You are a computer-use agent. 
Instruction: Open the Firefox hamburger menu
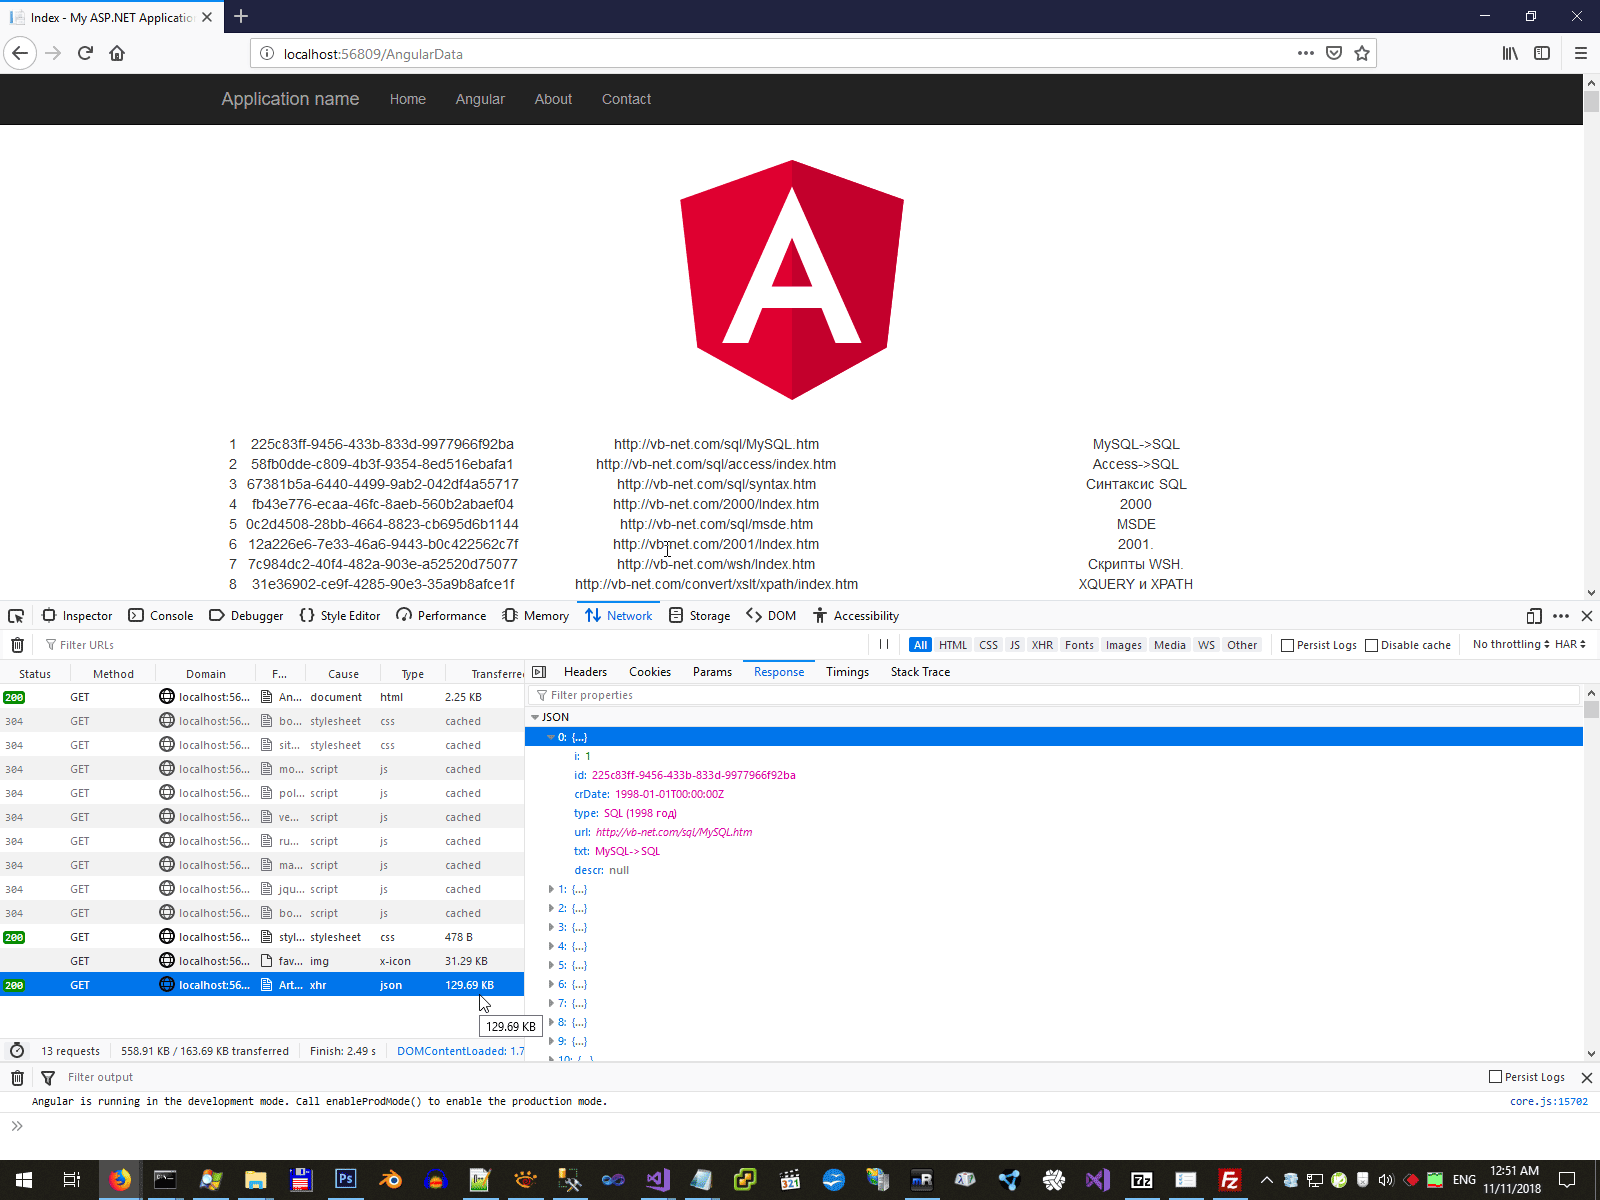pos(1581,53)
